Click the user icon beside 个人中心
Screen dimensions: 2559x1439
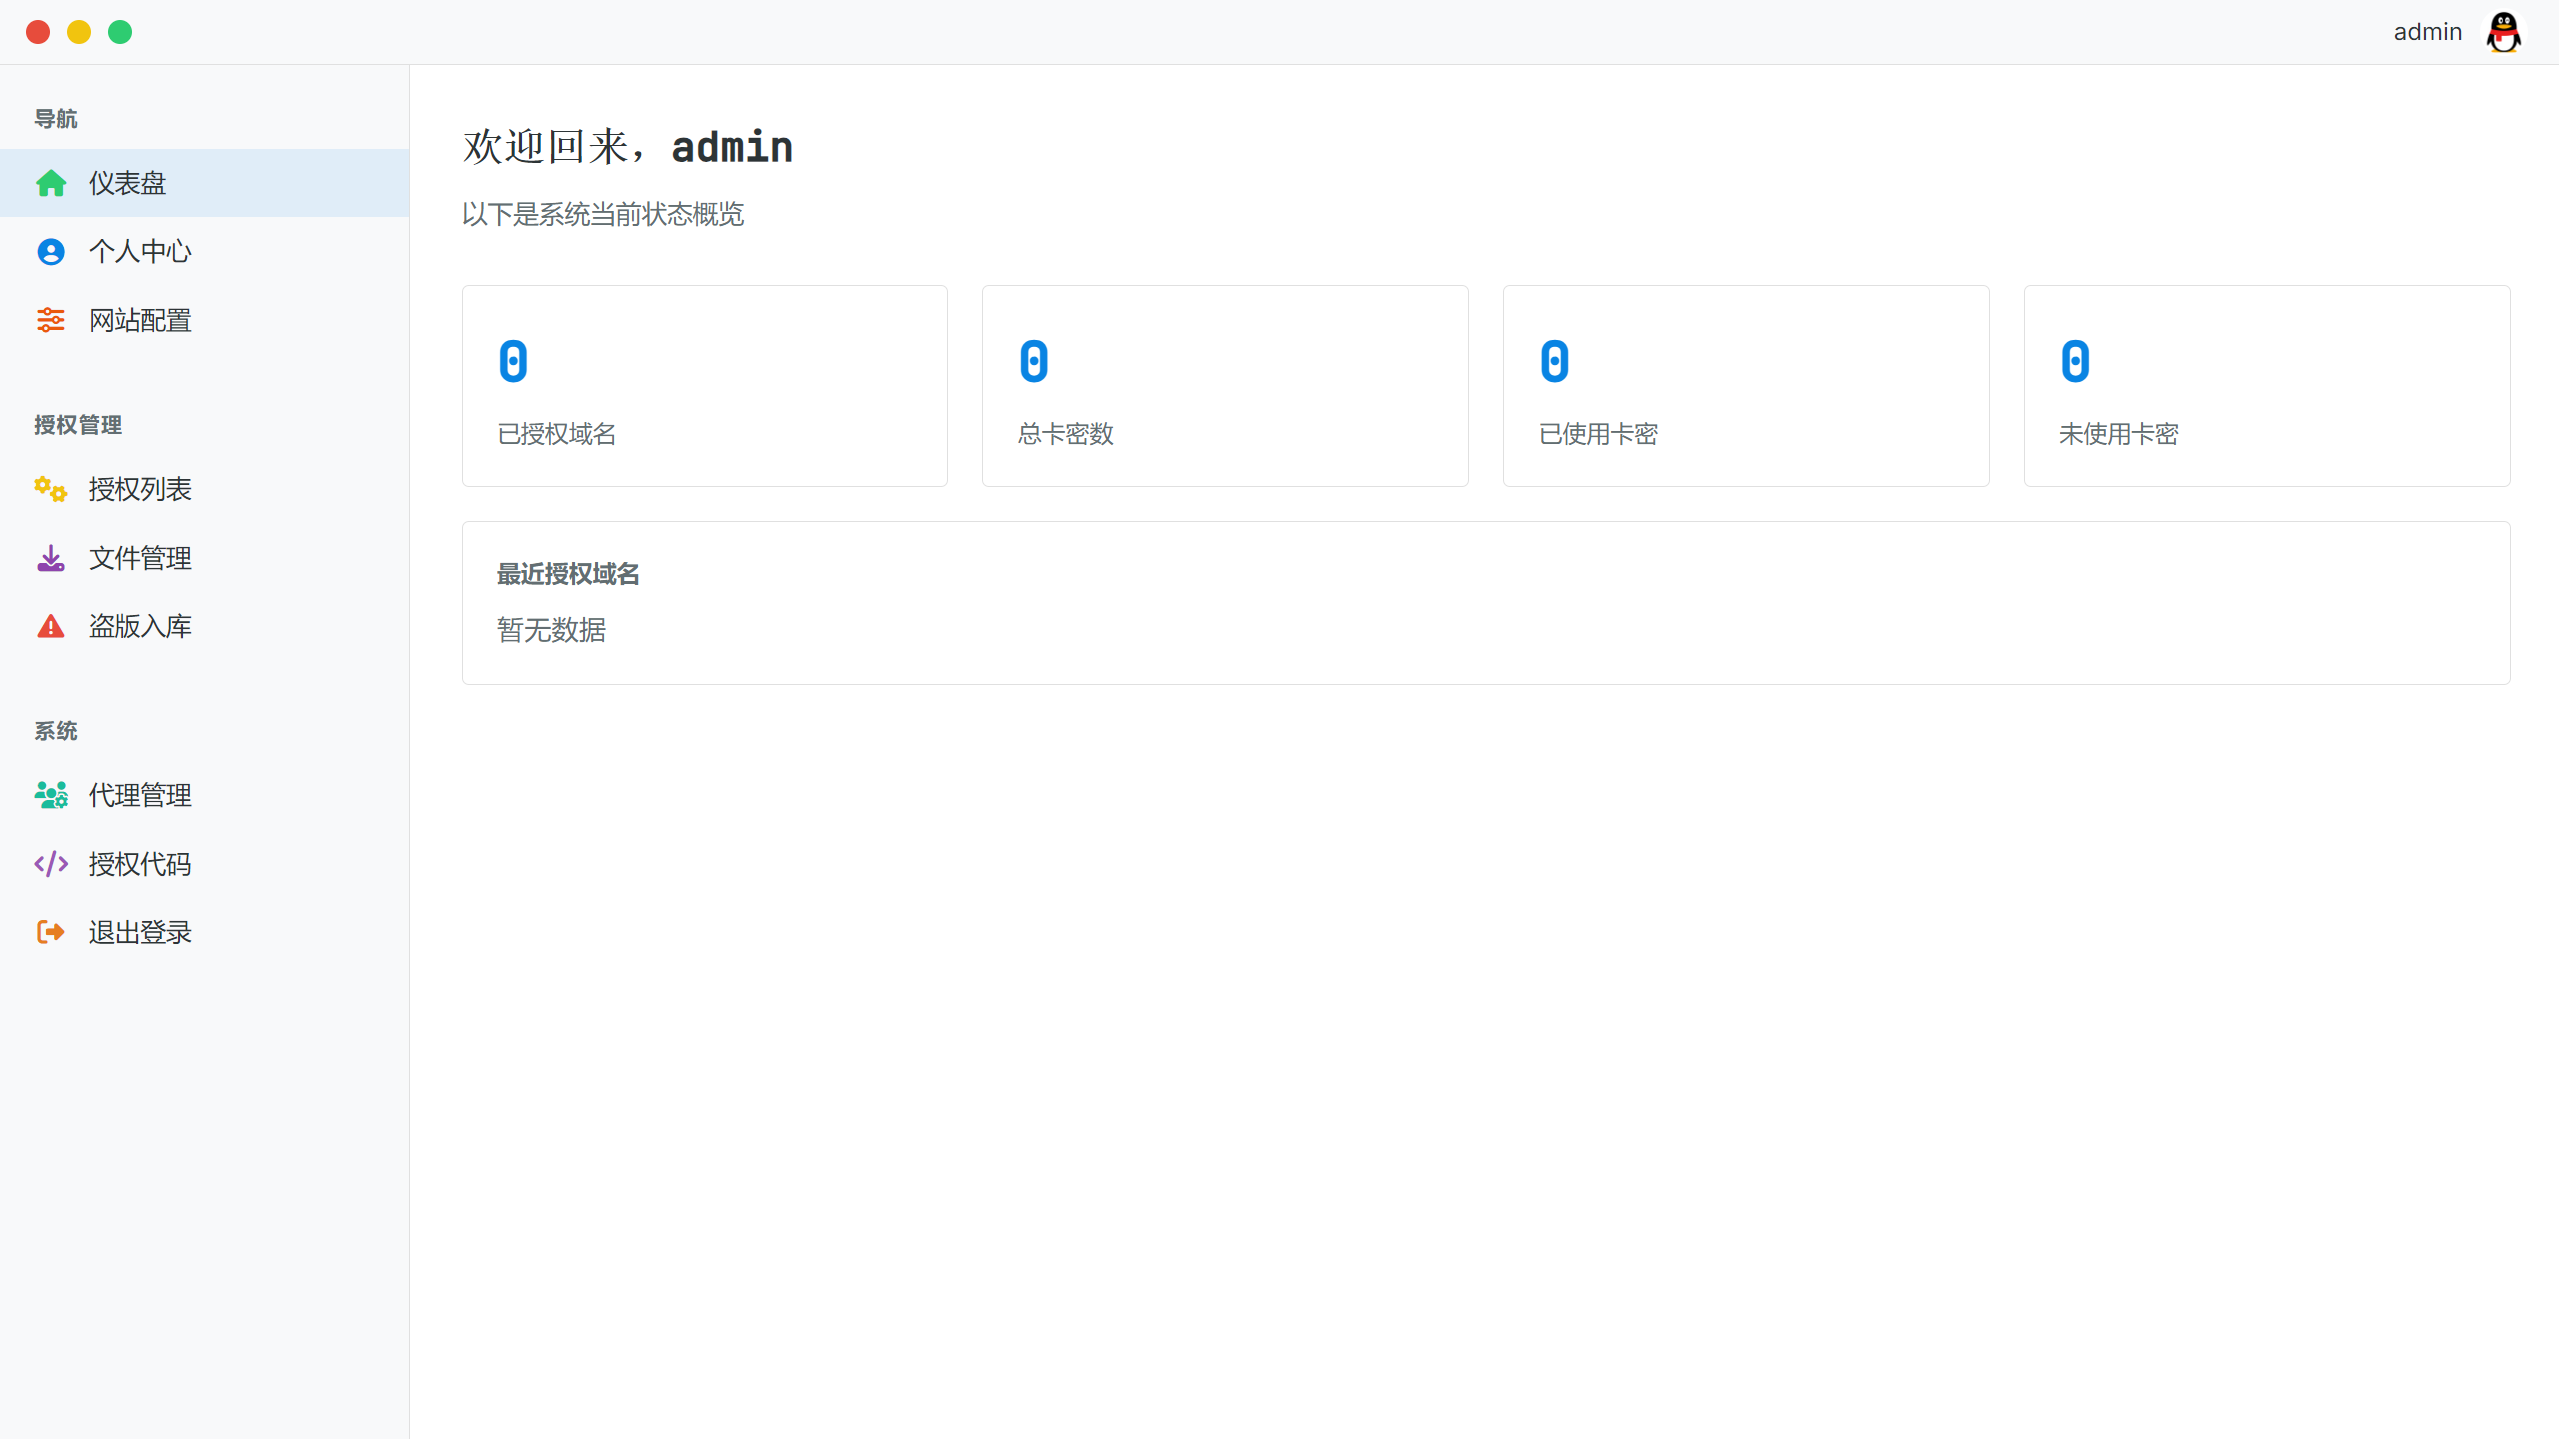coord(50,251)
